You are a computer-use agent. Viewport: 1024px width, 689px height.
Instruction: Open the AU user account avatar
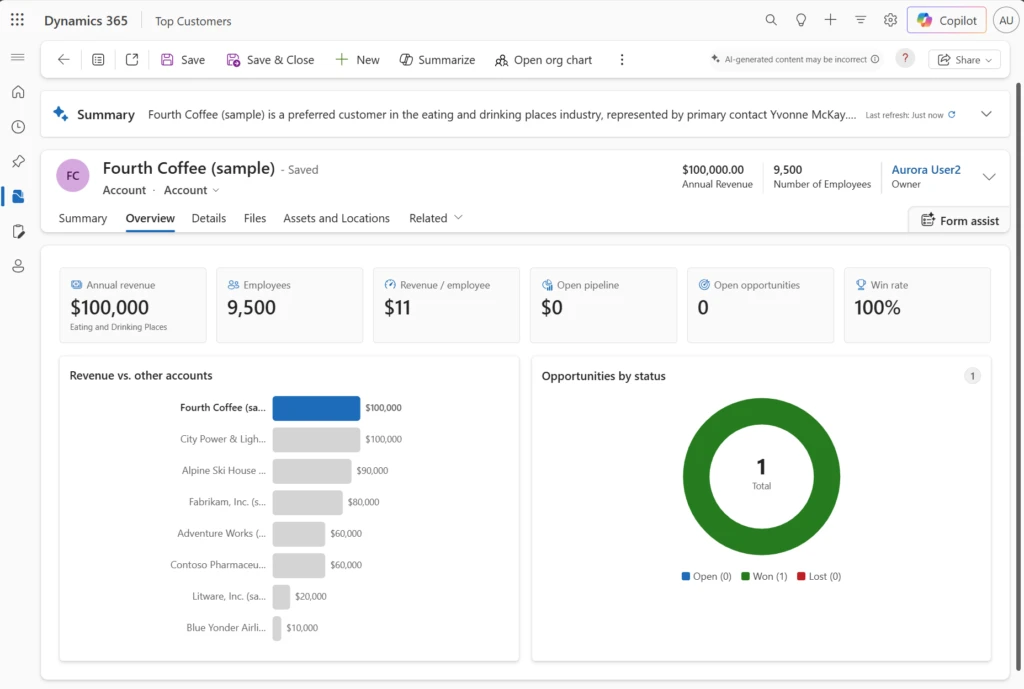point(1006,20)
